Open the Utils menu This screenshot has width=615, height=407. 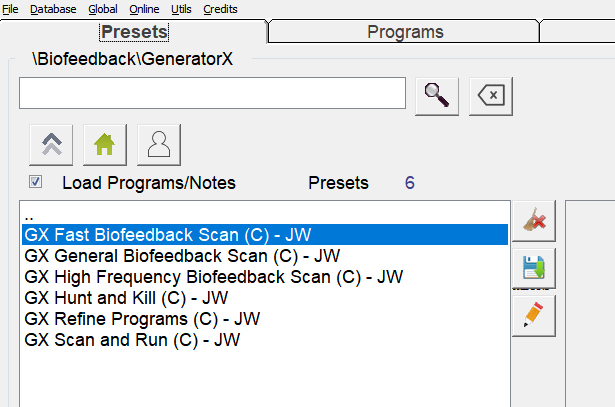(x=181, y=9)
